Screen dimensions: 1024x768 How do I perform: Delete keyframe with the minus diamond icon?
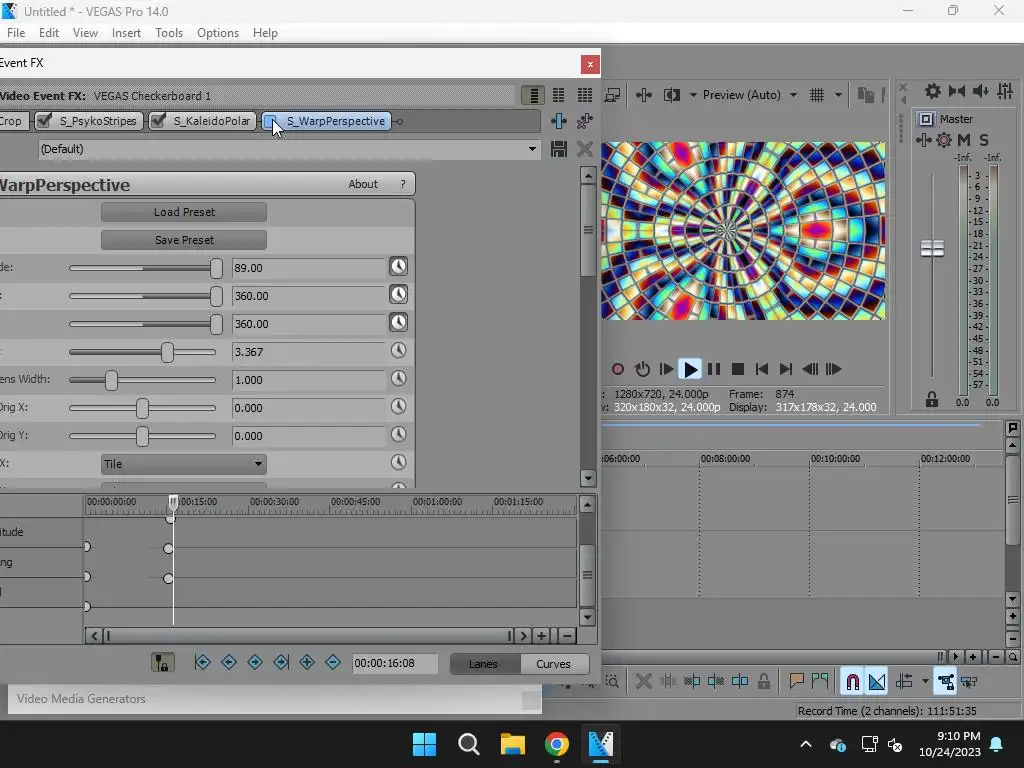pos(333,662)
